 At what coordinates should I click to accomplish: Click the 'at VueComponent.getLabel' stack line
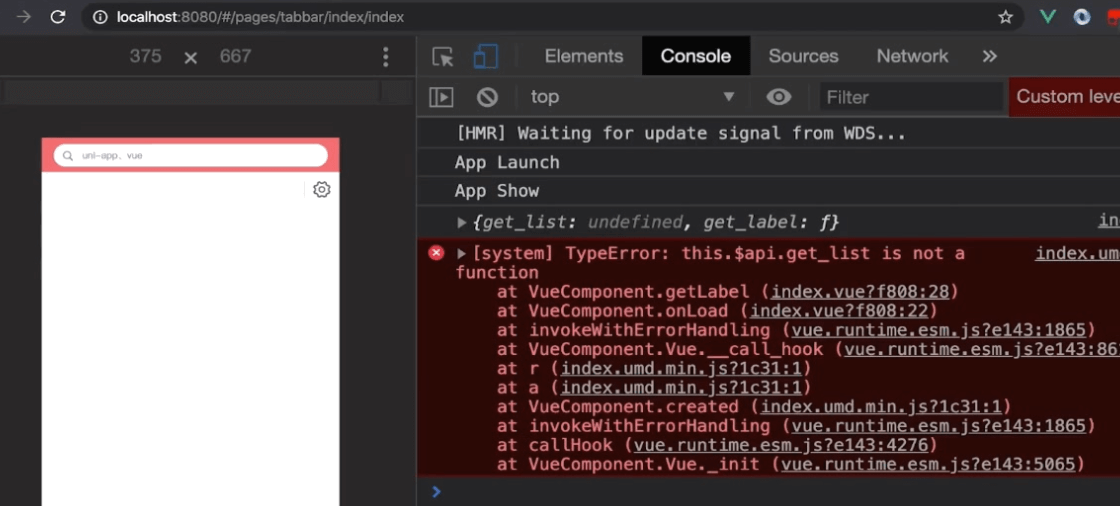click(x=727, y=292)
